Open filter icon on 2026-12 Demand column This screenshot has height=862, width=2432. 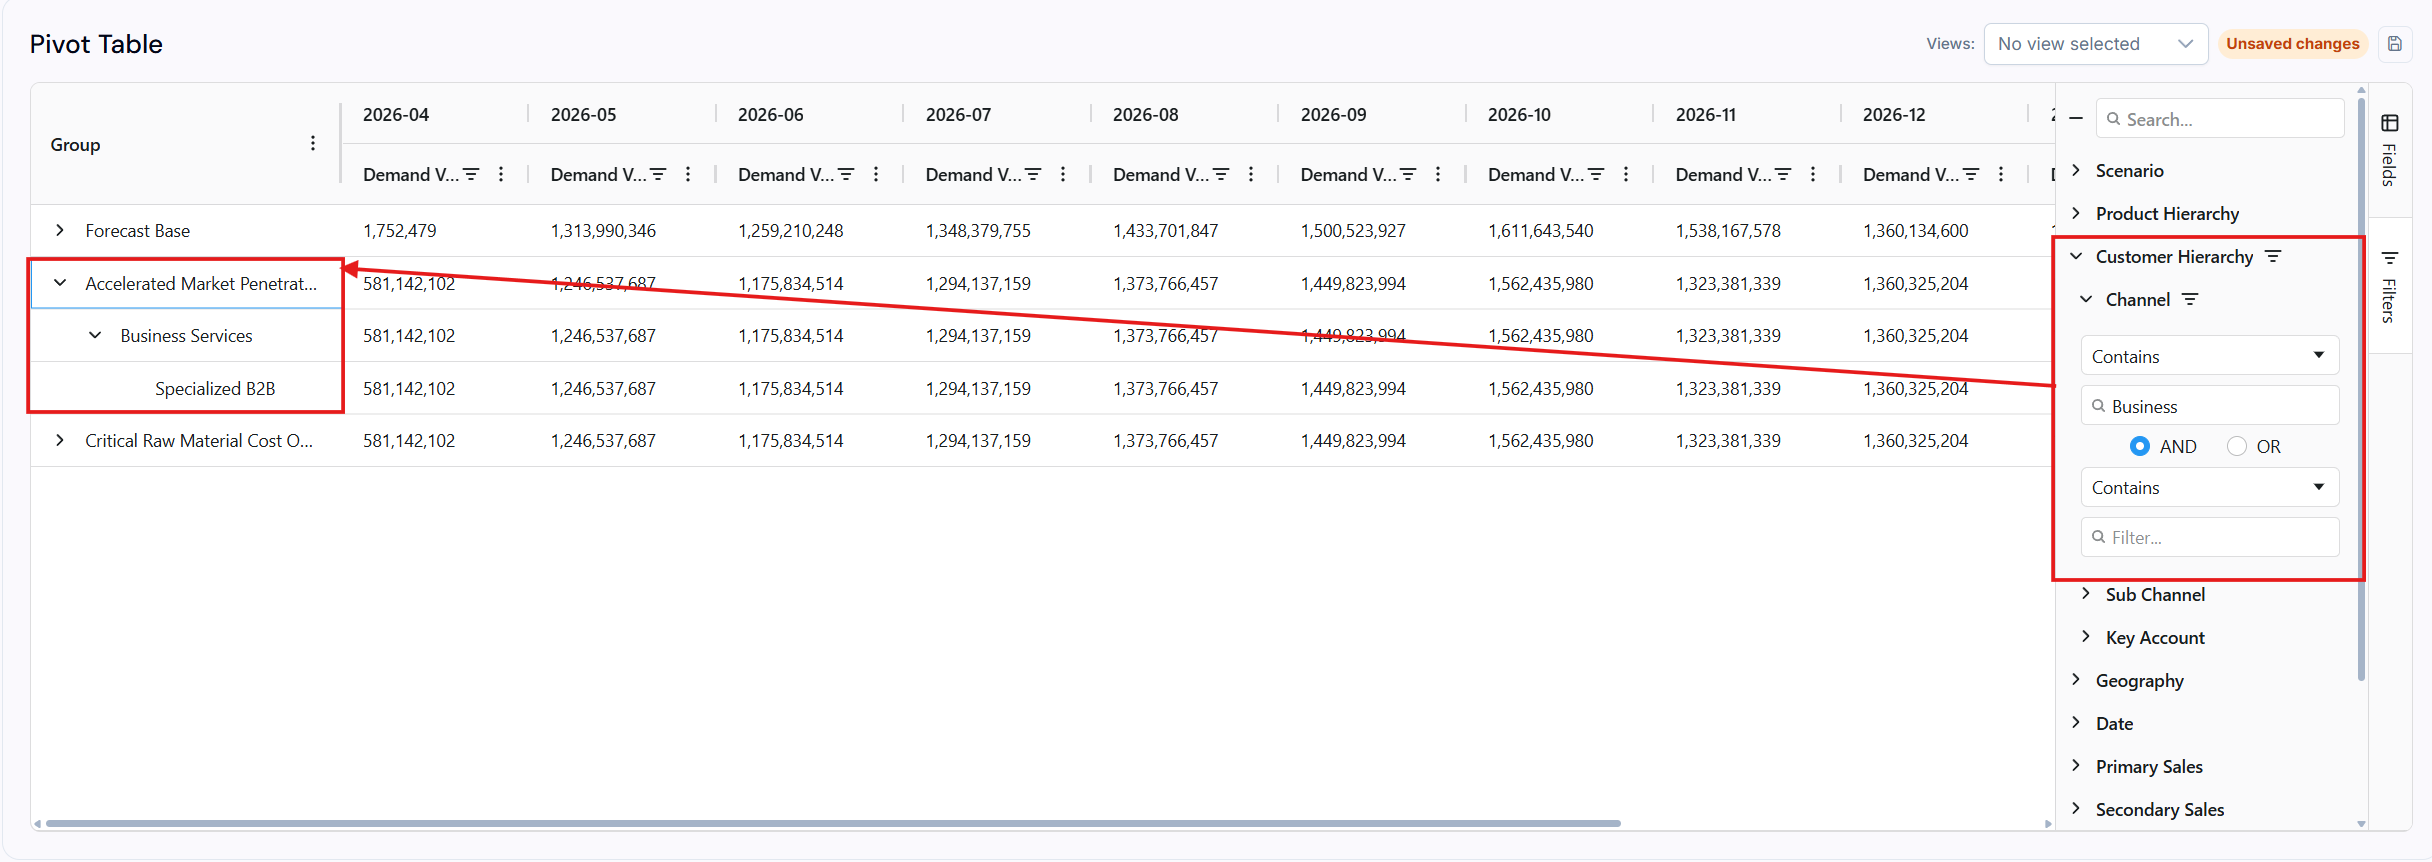pos(1971,174)
